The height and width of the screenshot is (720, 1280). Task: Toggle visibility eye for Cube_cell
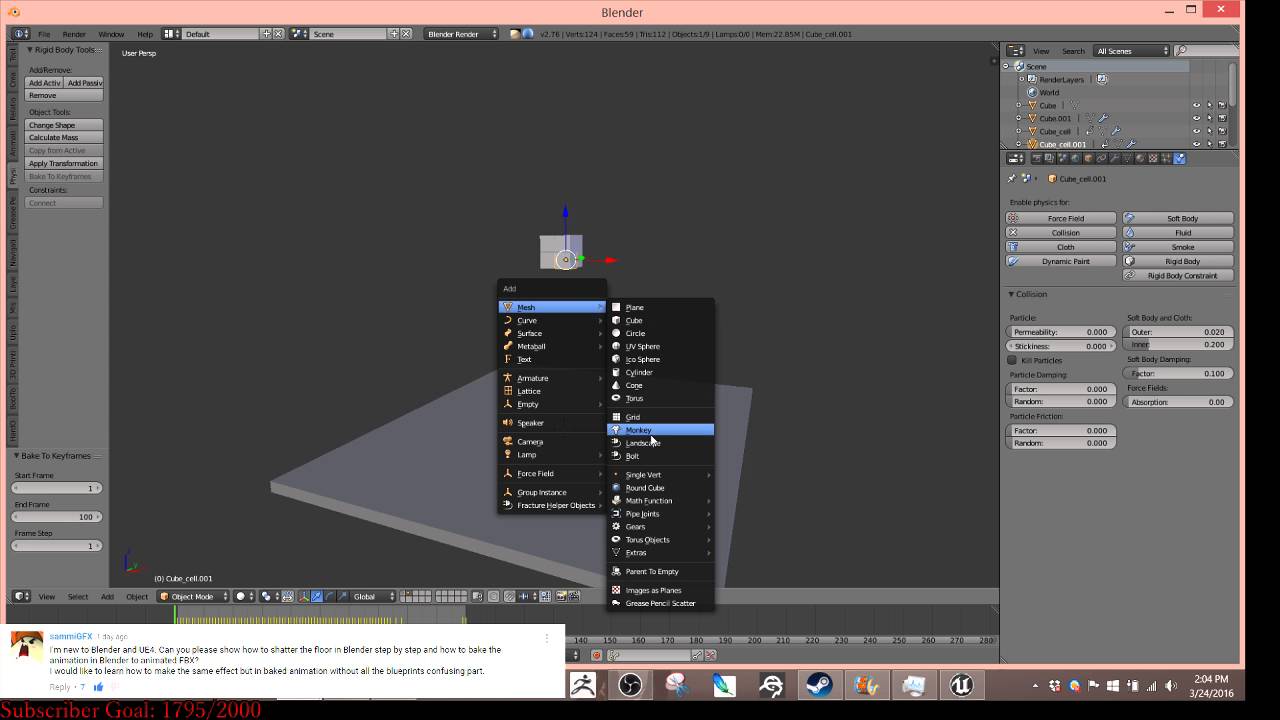[x=1196, y=131]
